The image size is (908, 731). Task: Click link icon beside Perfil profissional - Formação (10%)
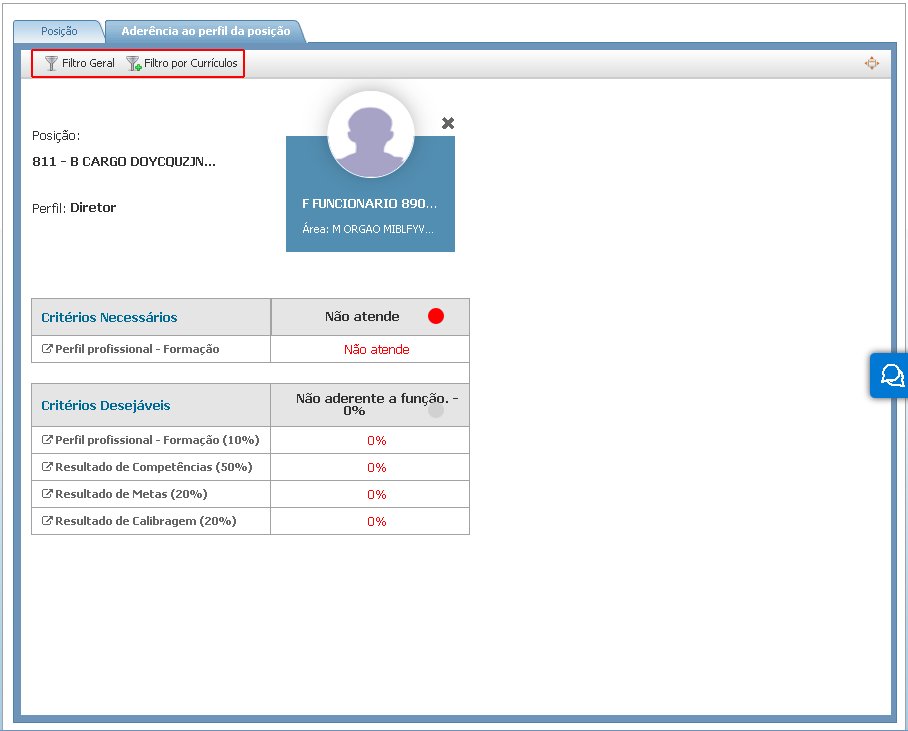tap(47, 440)
